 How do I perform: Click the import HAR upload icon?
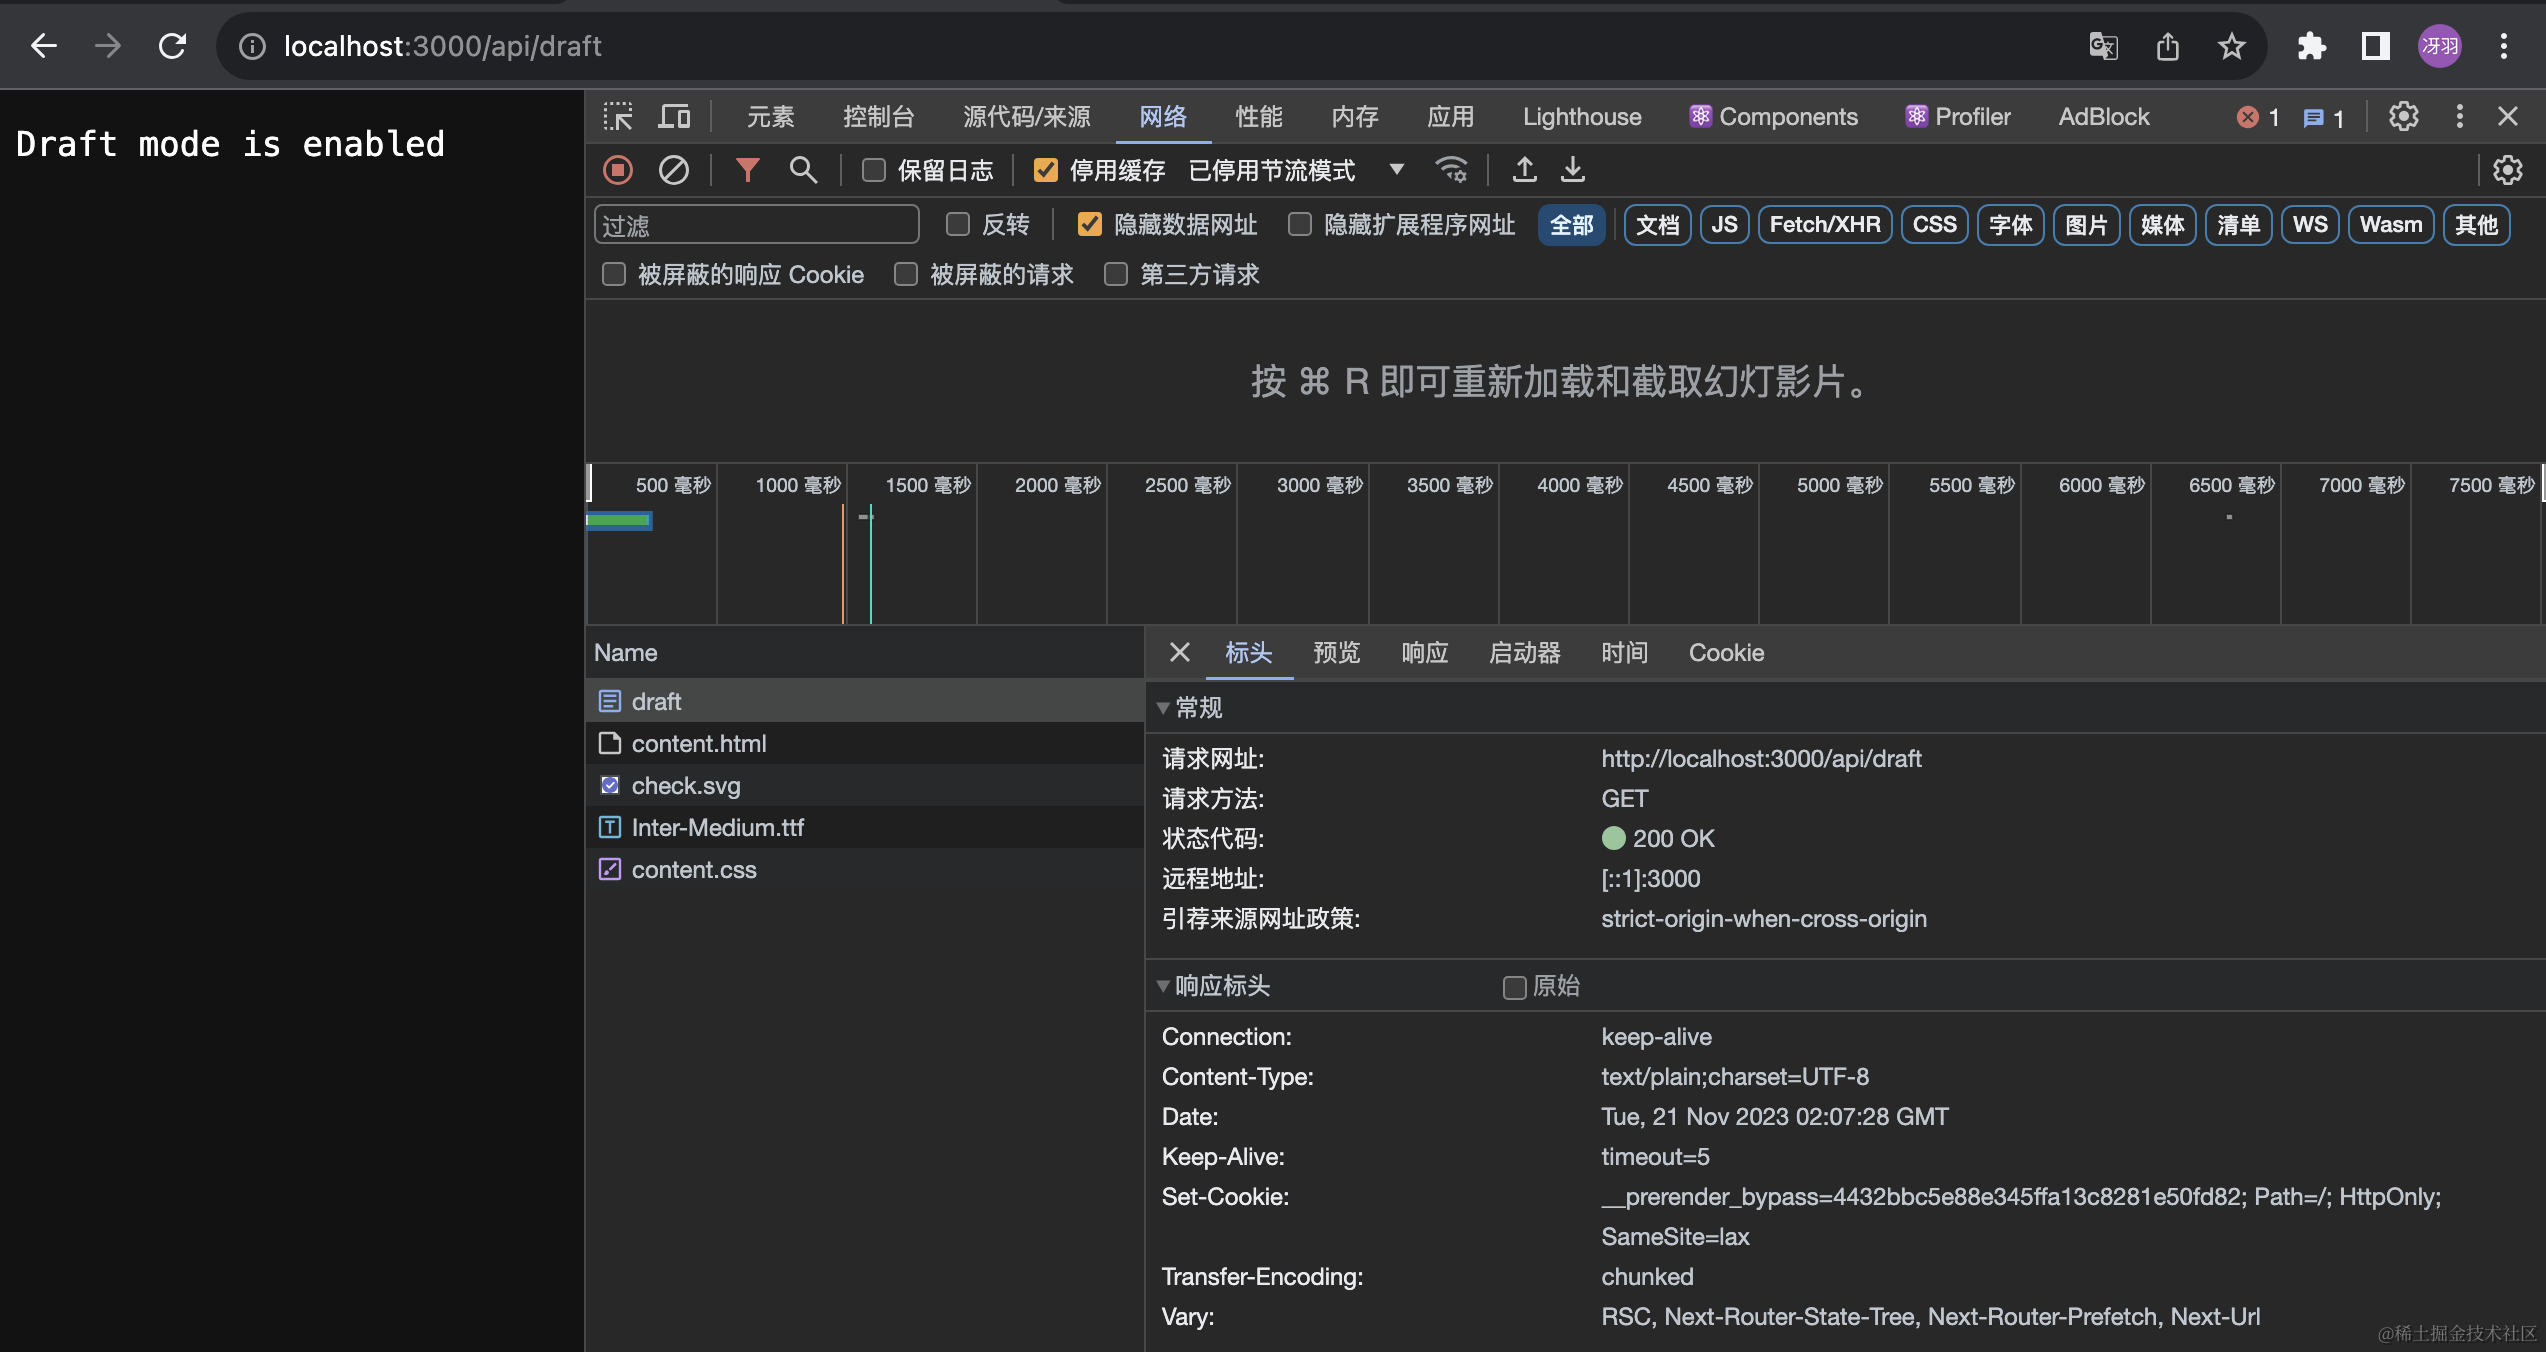pyautogui.click(x=1524, y=170)
